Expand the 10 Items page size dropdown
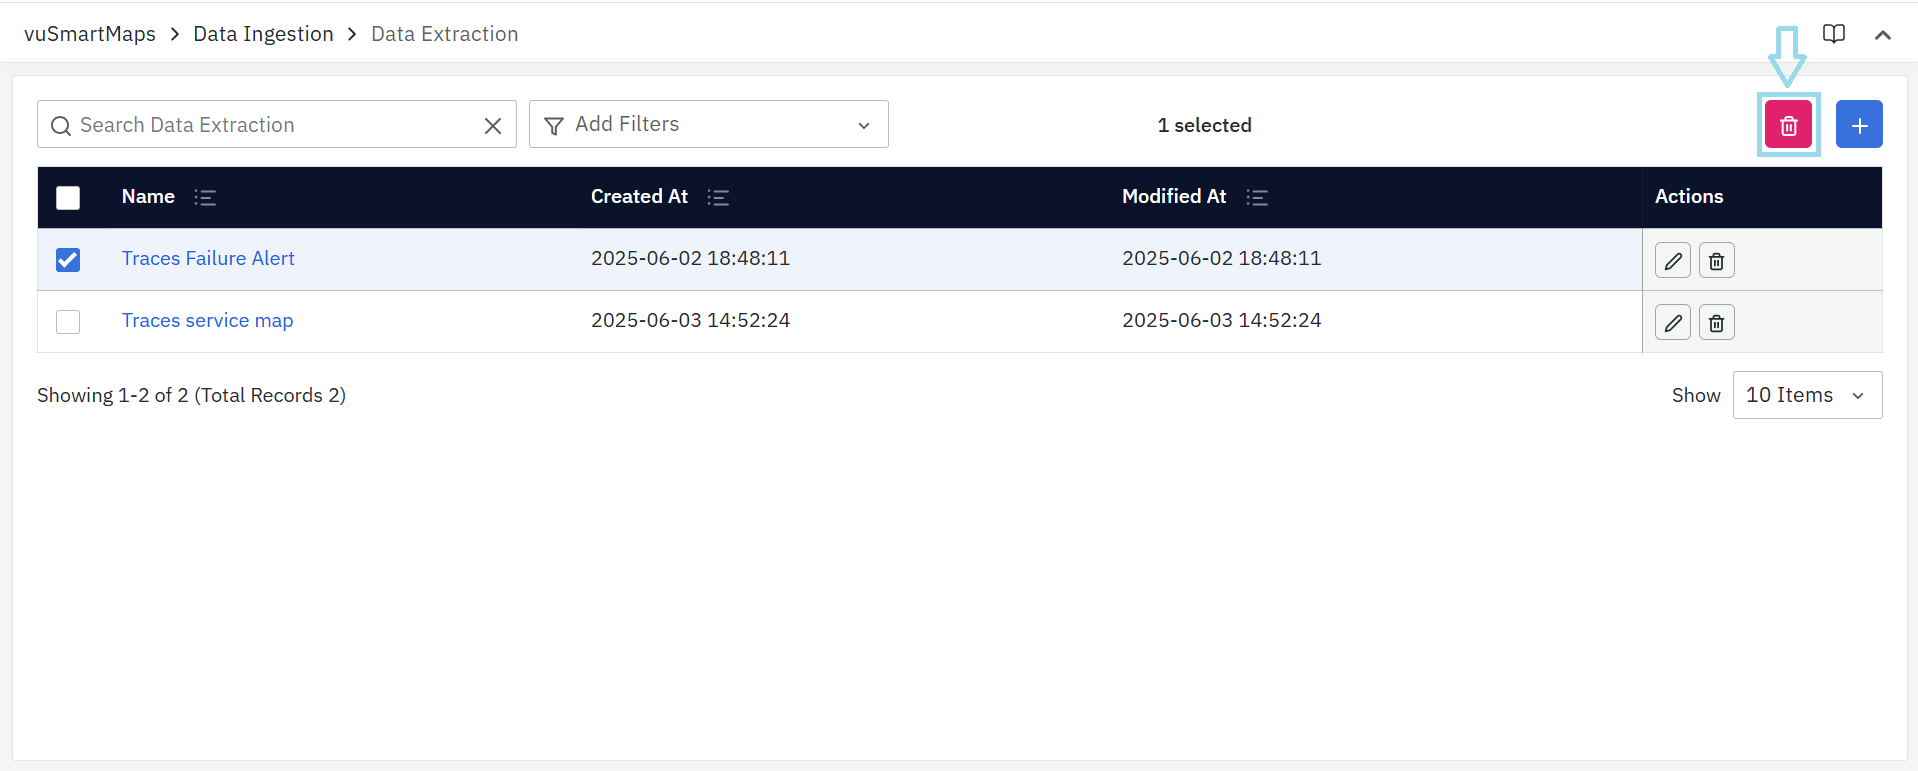This screenshot has height=771, width=1918. [1806, 395]
